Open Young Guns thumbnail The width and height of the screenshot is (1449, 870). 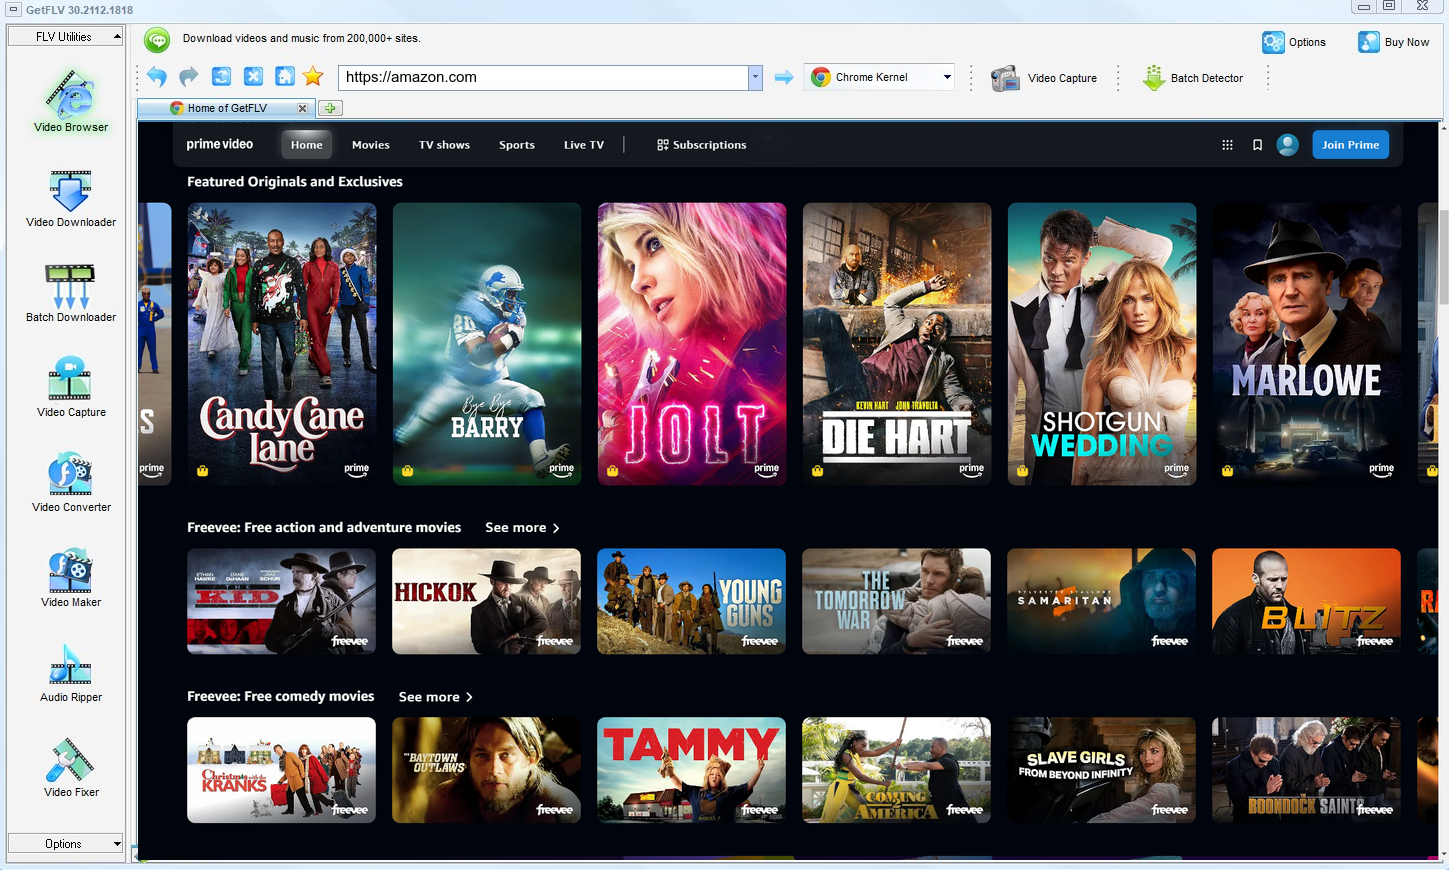[691, 601]
